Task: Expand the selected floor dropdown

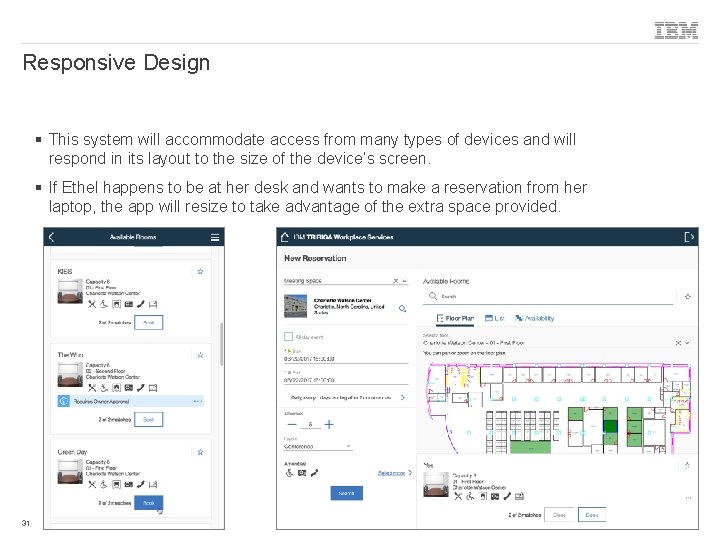Action: (687, 343)
